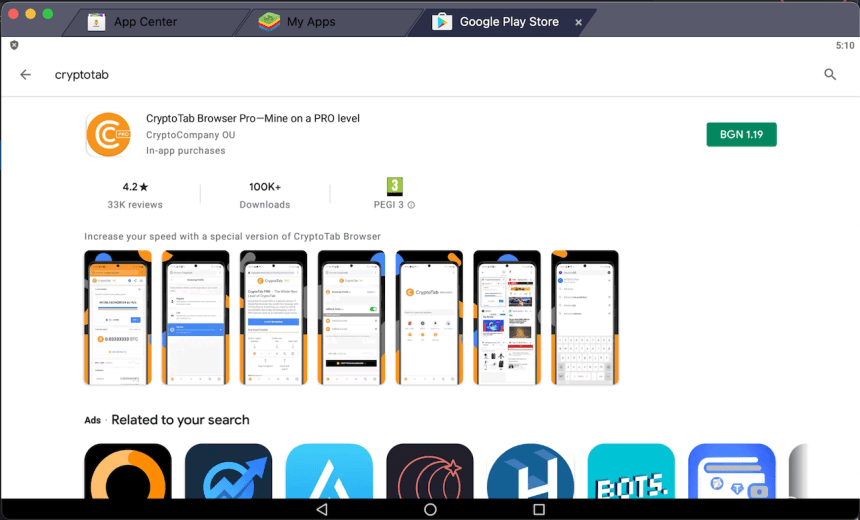Open the fourth app screenshot
The image size is (860, 520).
click(351, 318)
